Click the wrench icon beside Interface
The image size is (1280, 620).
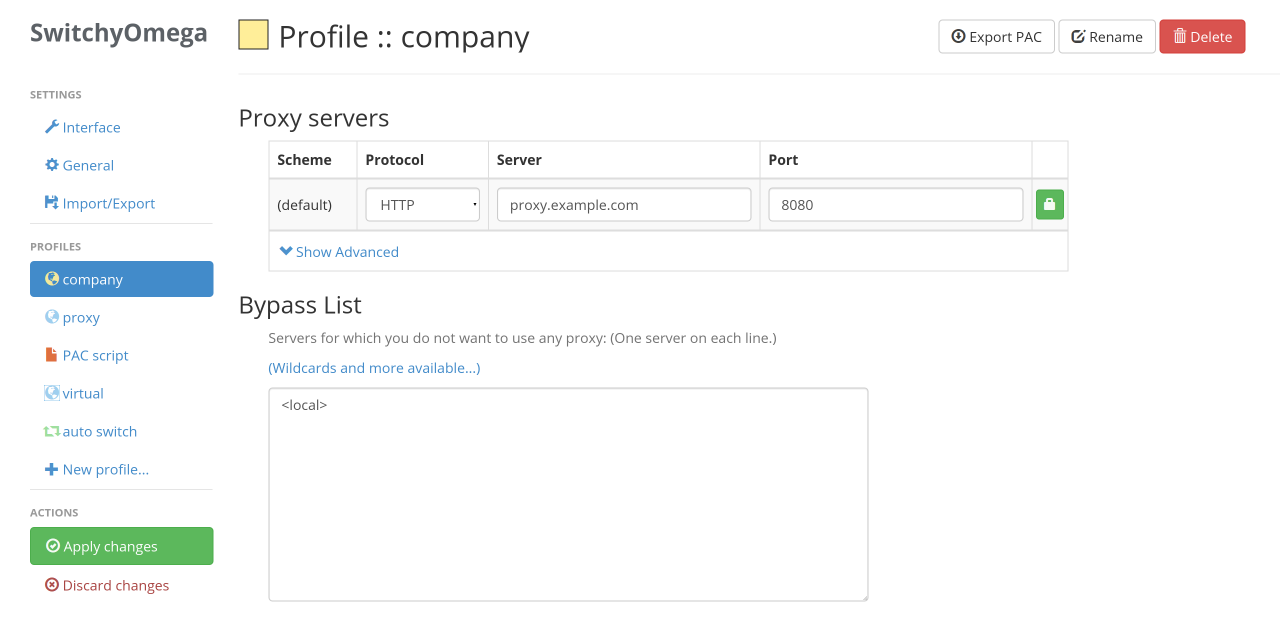(52, 127)
